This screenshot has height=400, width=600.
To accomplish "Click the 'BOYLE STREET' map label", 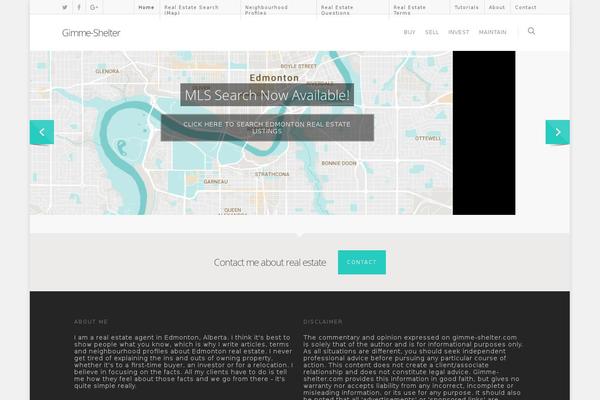I will (298, 66).
